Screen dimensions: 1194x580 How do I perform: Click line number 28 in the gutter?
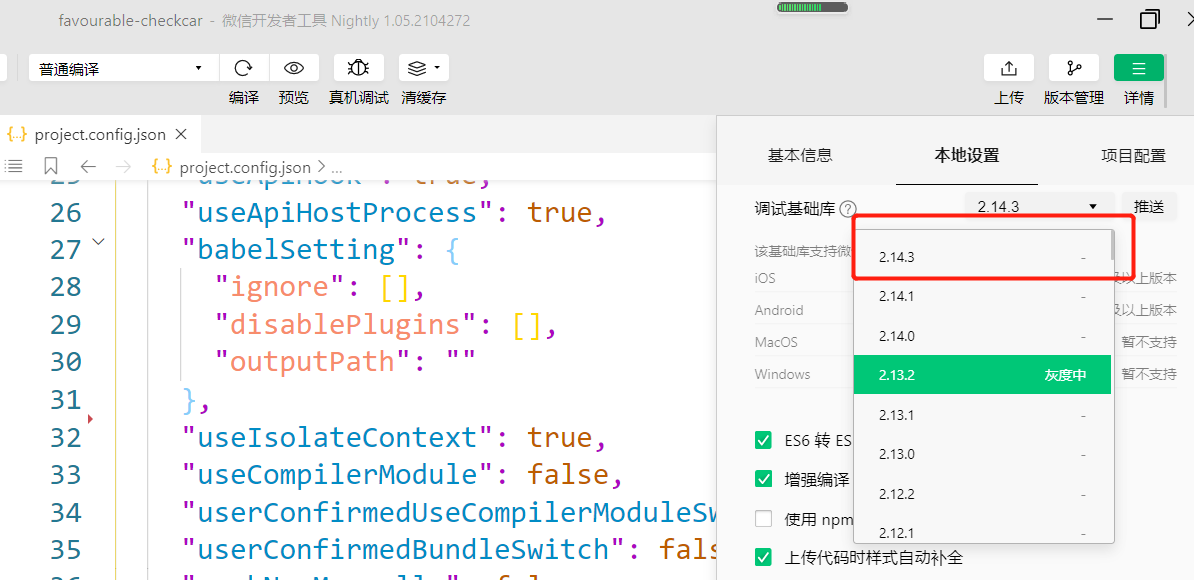65,287
